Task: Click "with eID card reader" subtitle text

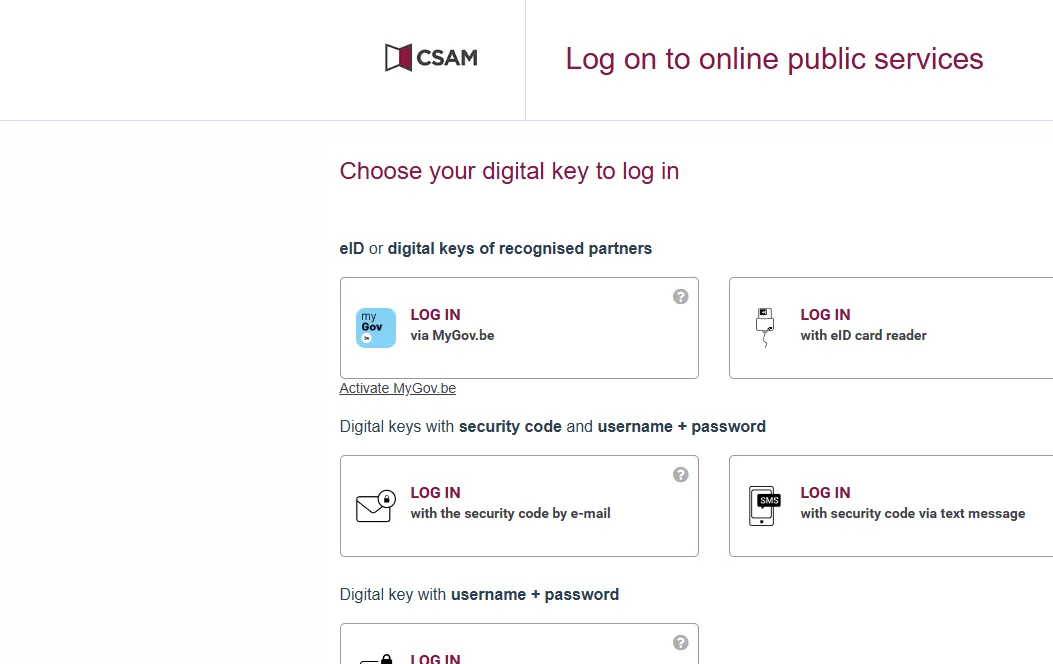Action: [x=863, y=336]
